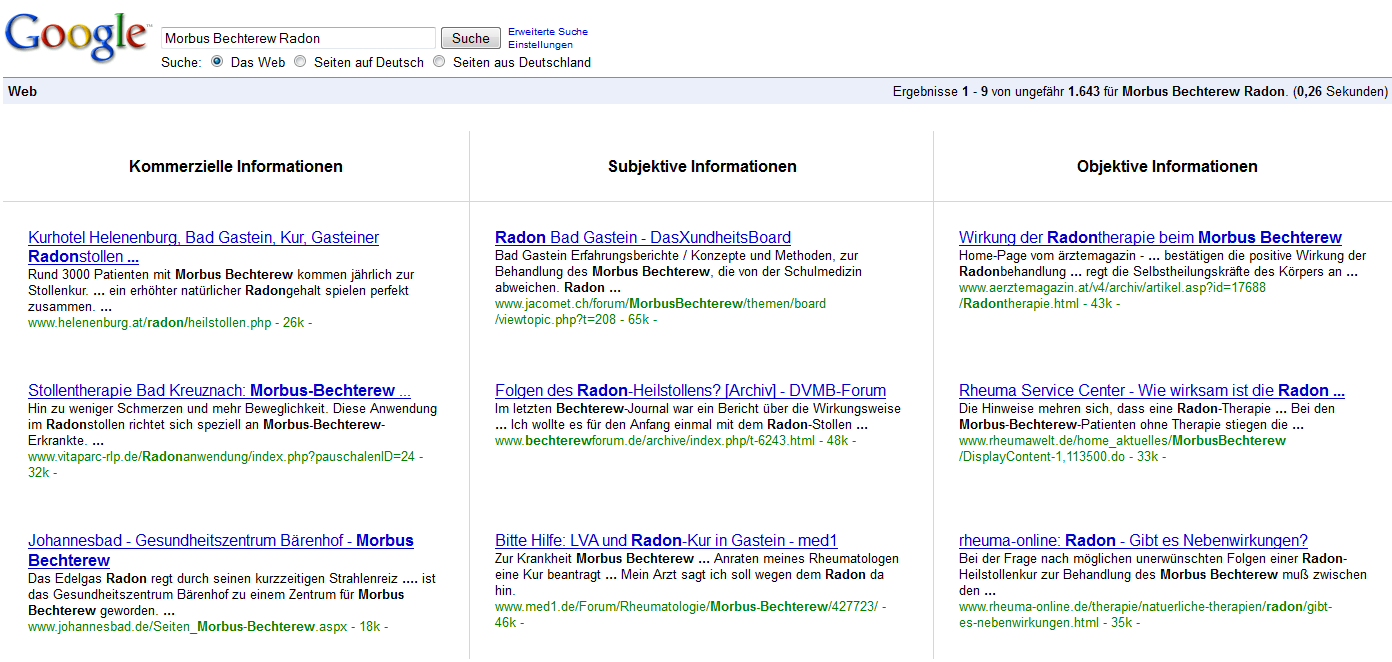Open Wirkung der Radontherapie beim Morbus Bechterew
1392x662 pixels.
point(1150,237)
